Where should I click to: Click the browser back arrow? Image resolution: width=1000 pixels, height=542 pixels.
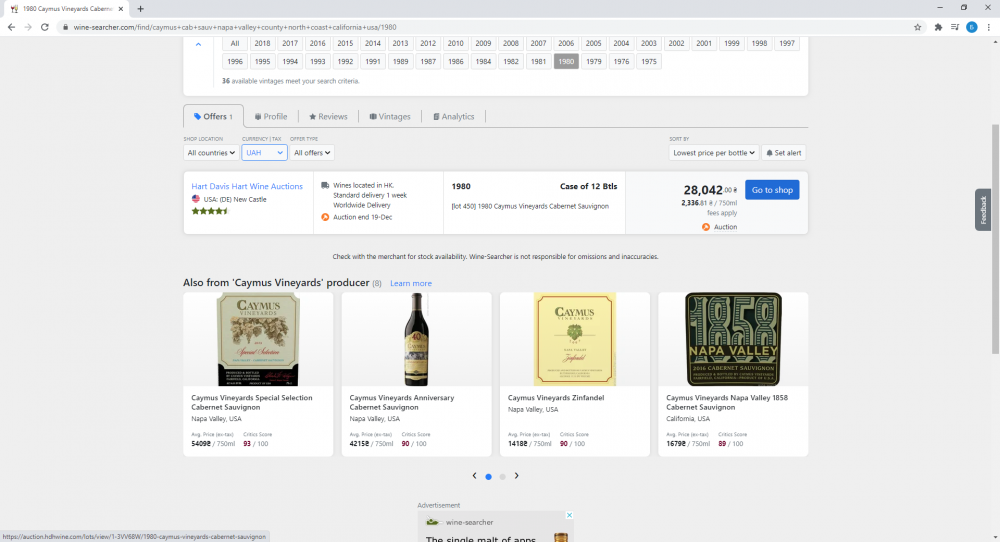[x=11, y=27]
